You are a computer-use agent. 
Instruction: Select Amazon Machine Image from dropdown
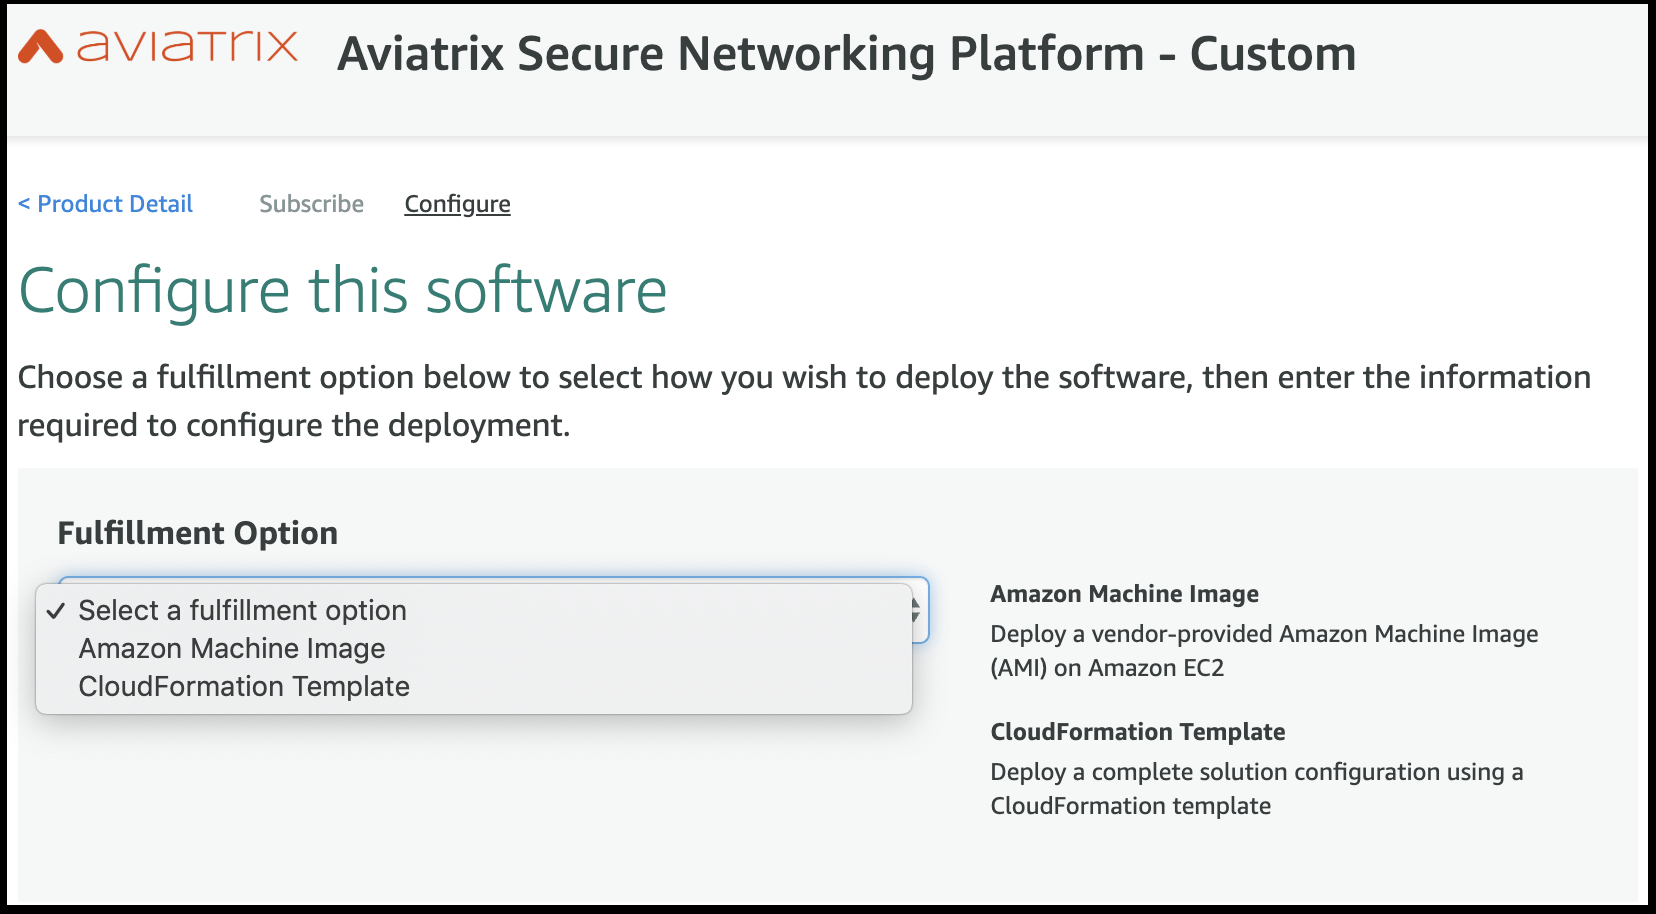(x=474, y=648)
